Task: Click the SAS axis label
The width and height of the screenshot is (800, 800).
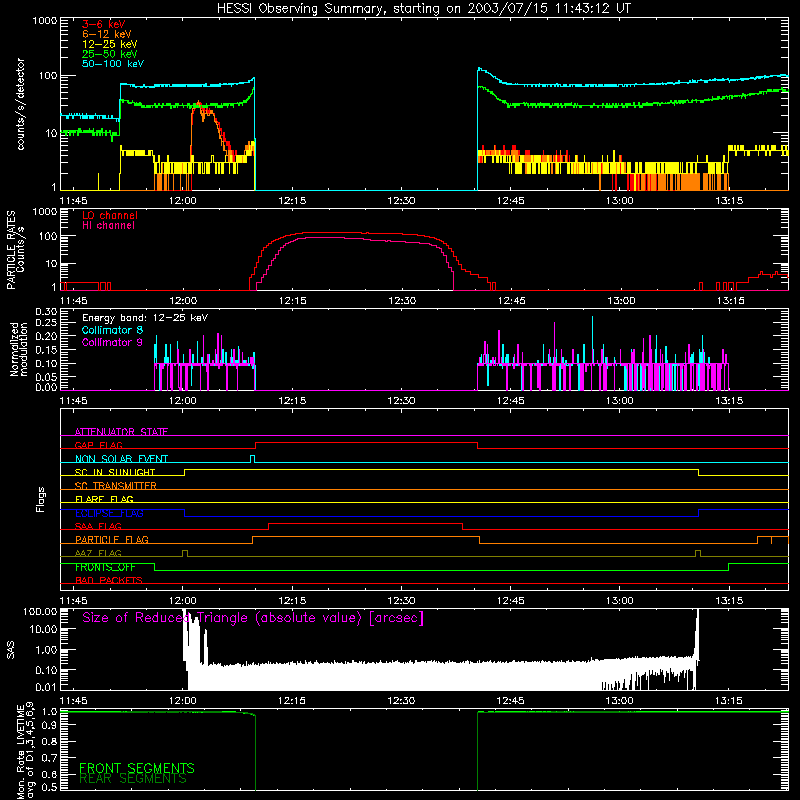Action: point(10,650)
